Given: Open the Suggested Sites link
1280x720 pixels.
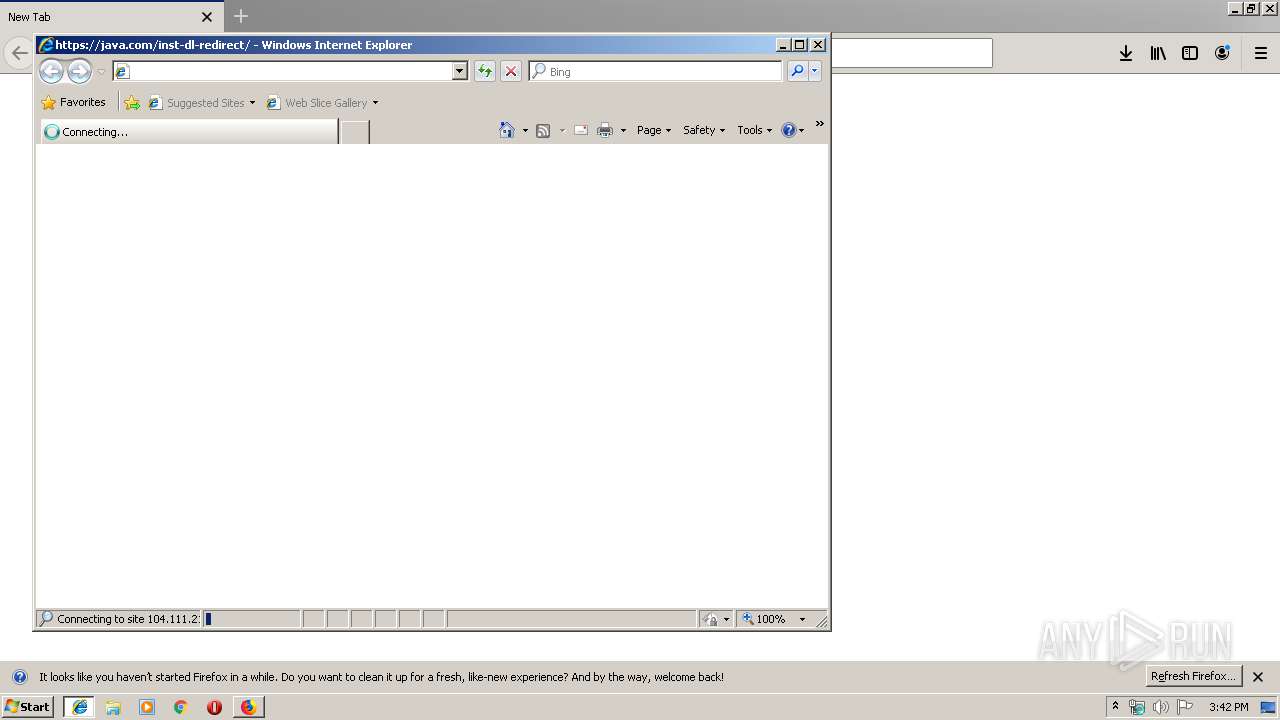Looking at the screenshot, I should click(x=201, y=102).
